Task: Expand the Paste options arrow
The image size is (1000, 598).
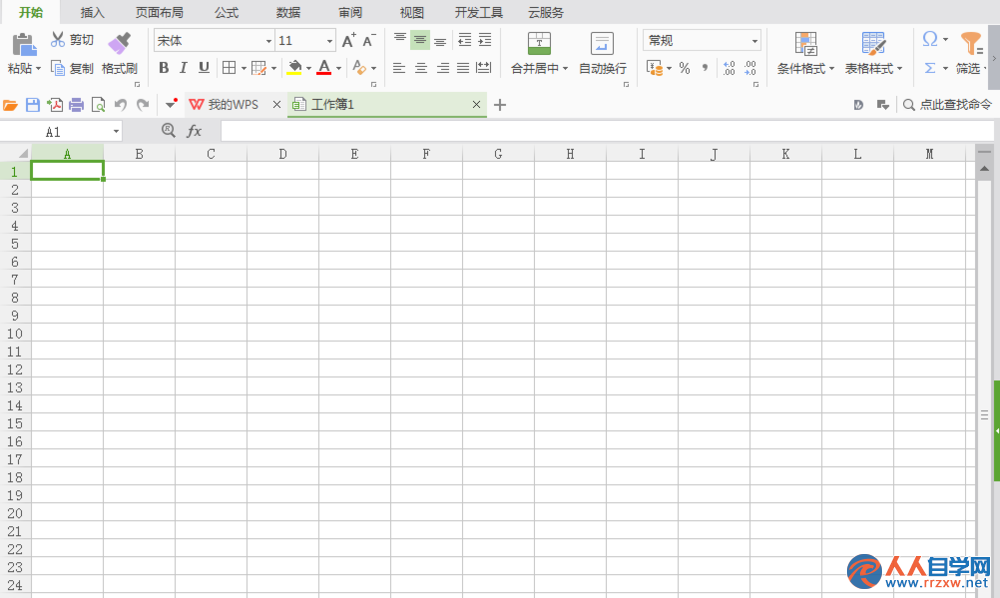Action: [x=39, y=68]
